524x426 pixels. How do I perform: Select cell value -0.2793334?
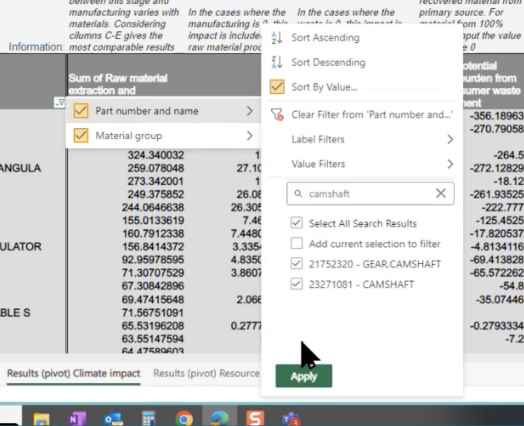497,326
